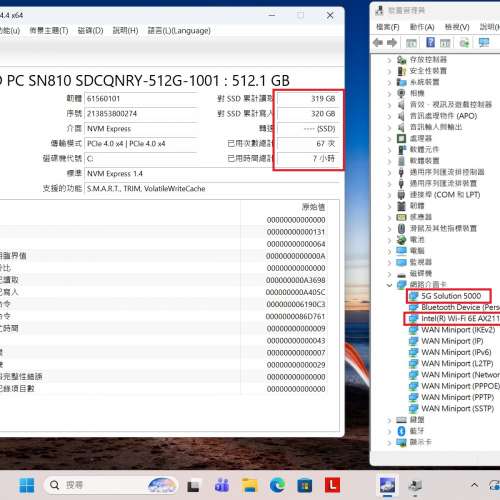This screenshot has height=500, width=500.
Task: Select WAN Miniport (SSTP)
Action: click(457, 409)
